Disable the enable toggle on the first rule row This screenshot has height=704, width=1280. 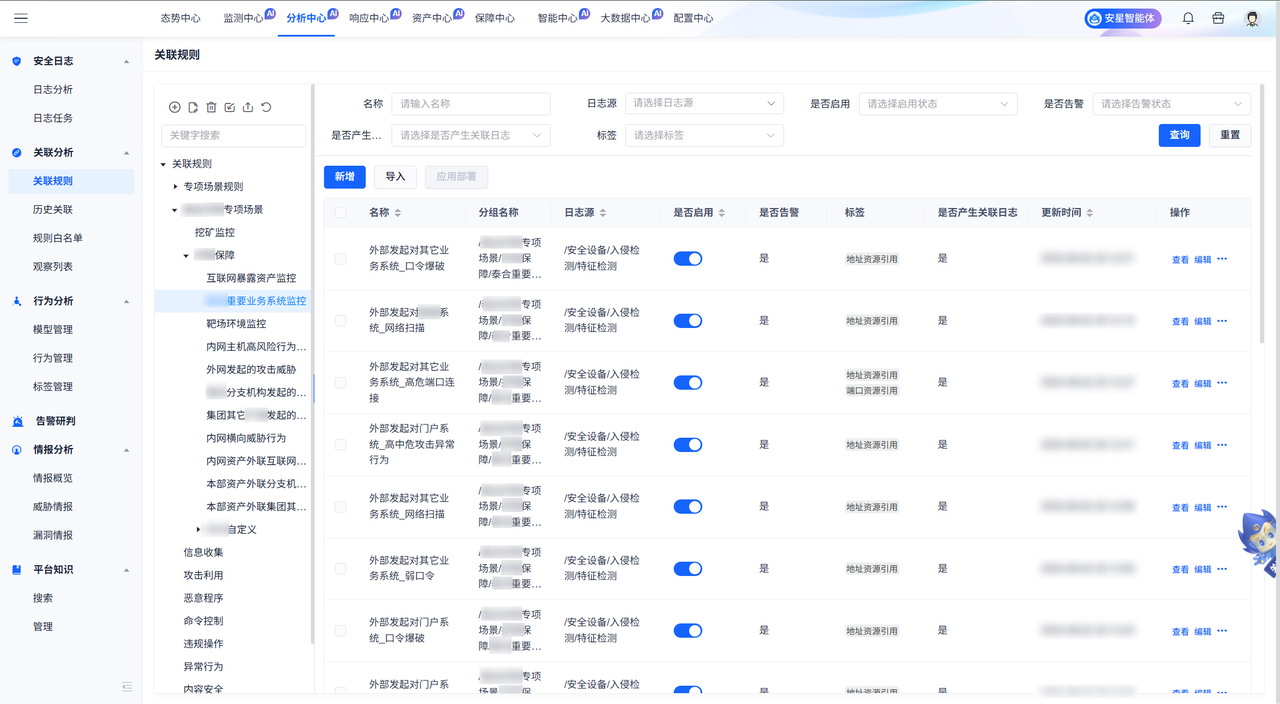pos(688,258)
